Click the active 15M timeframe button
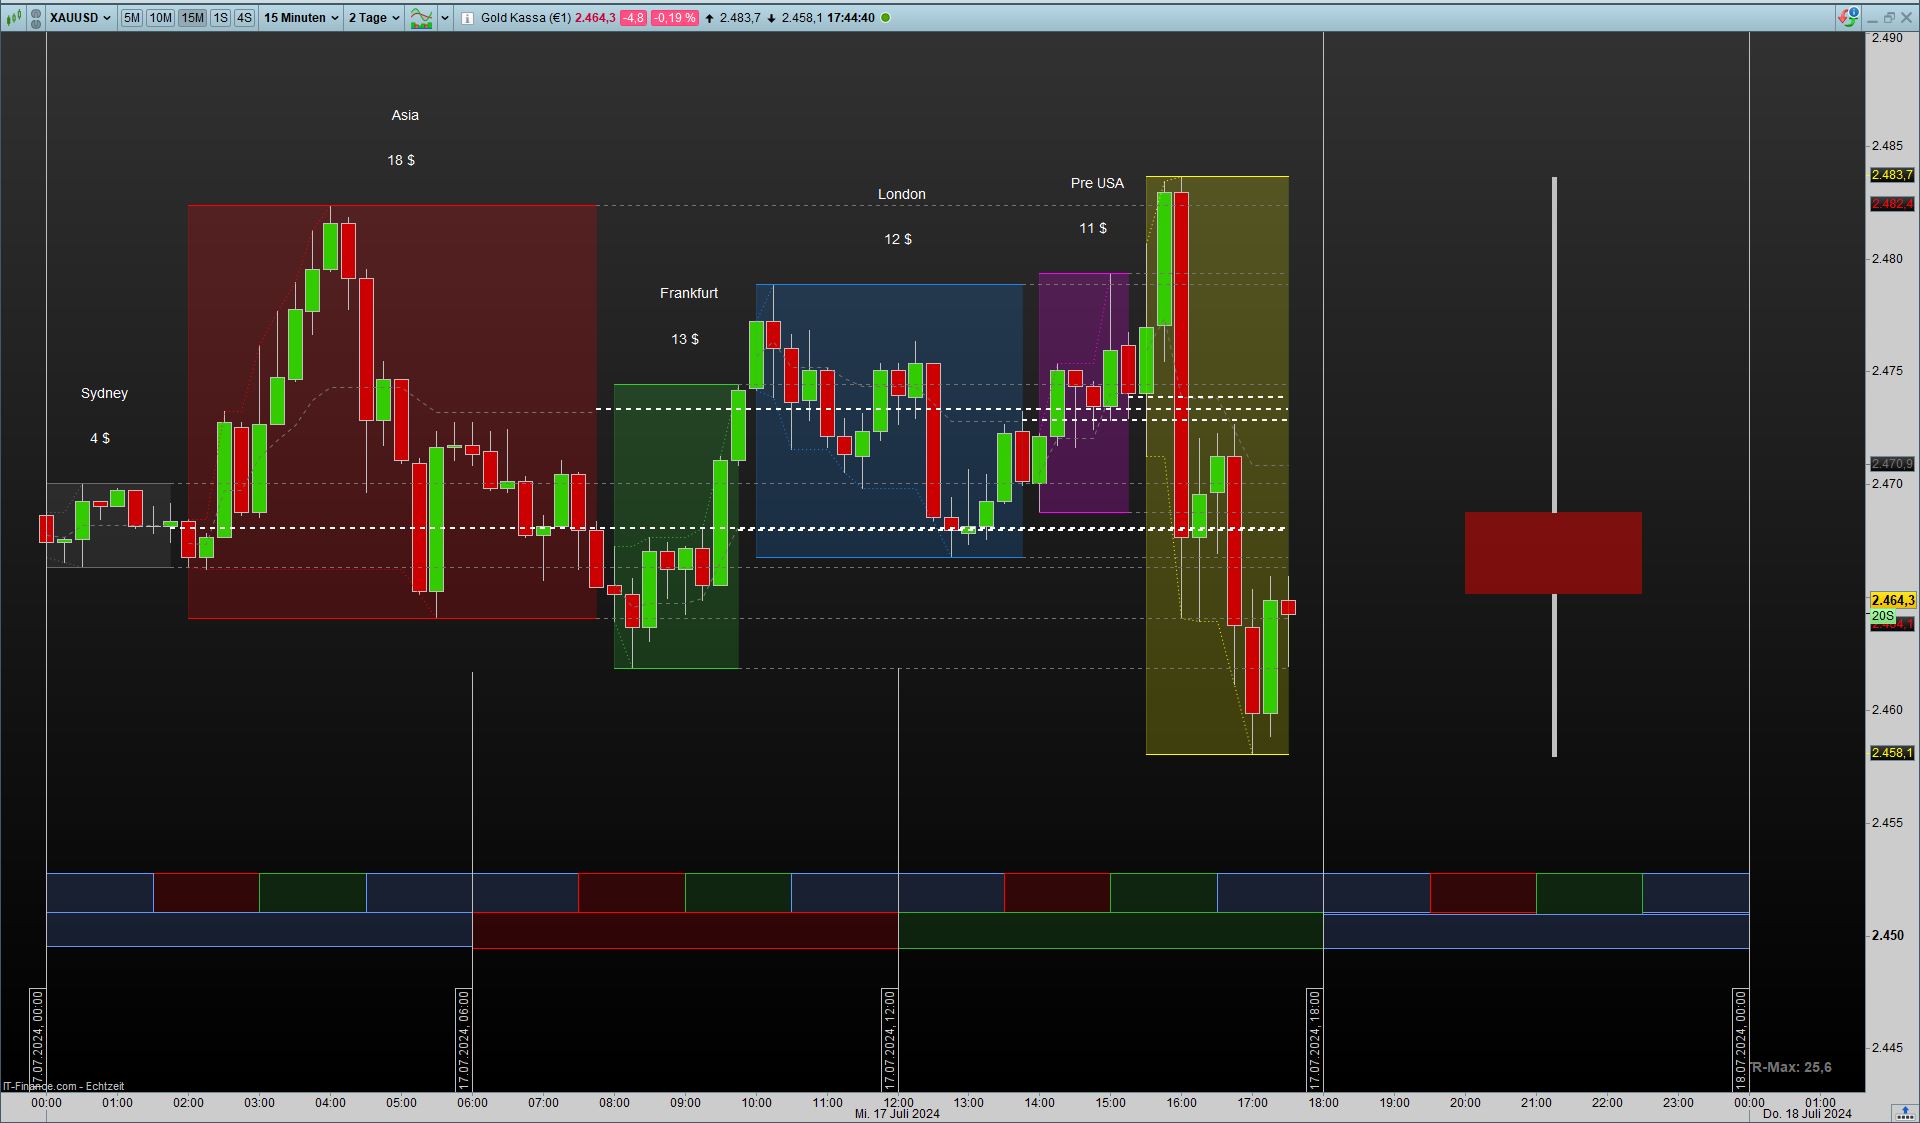 [x=192, y=18]
